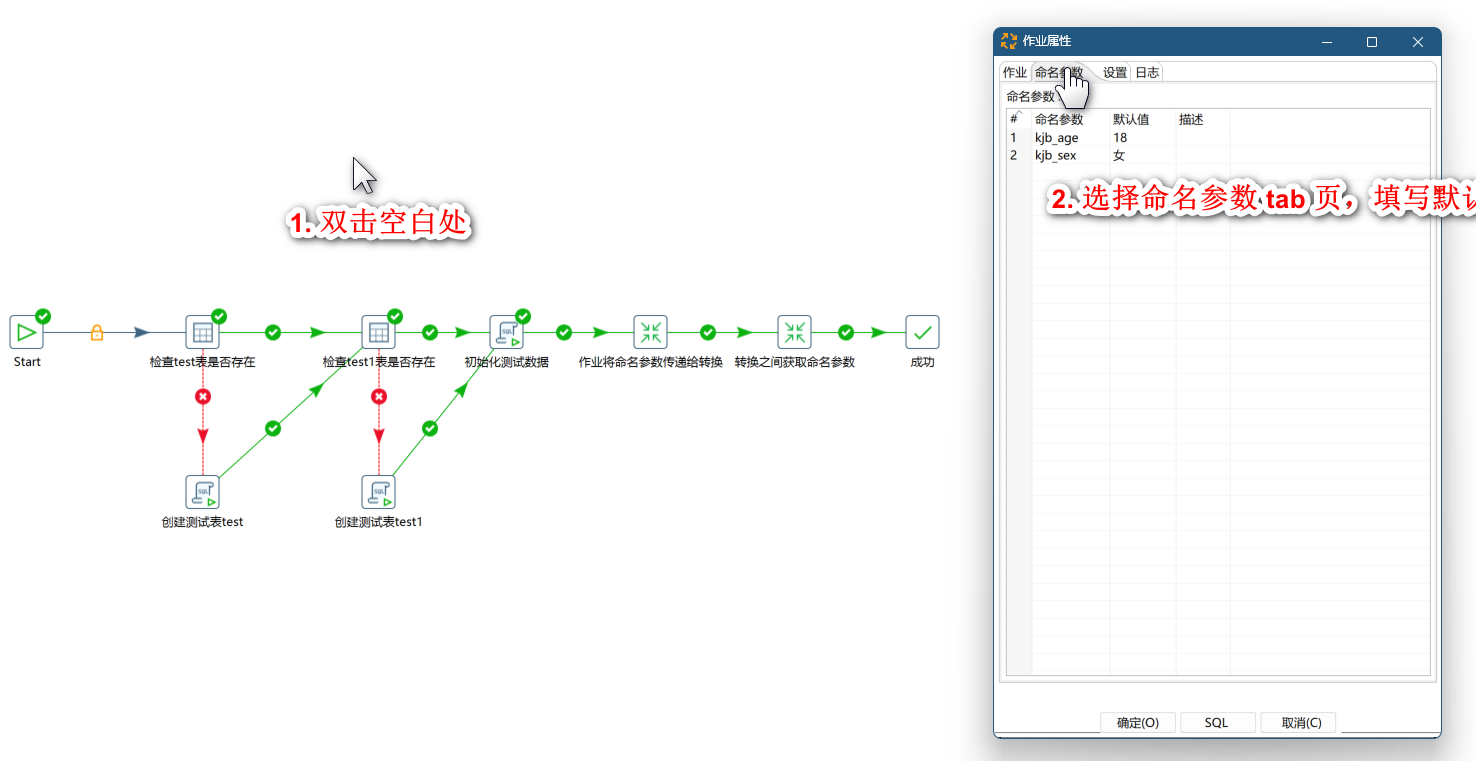Click the orange lock icon on the hop
1476x761 pixels.
pos(97,332)
